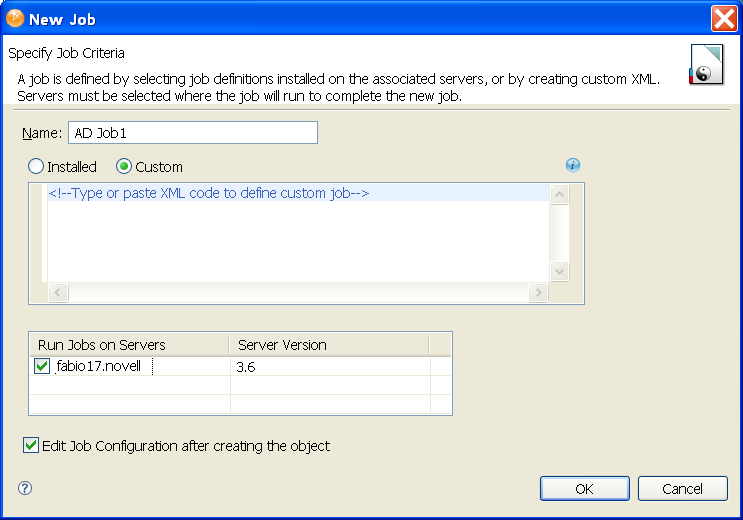This screenshot has height=520, width=743.
Task: Click the XML area scroll up arrow
Action: (560, 195)
